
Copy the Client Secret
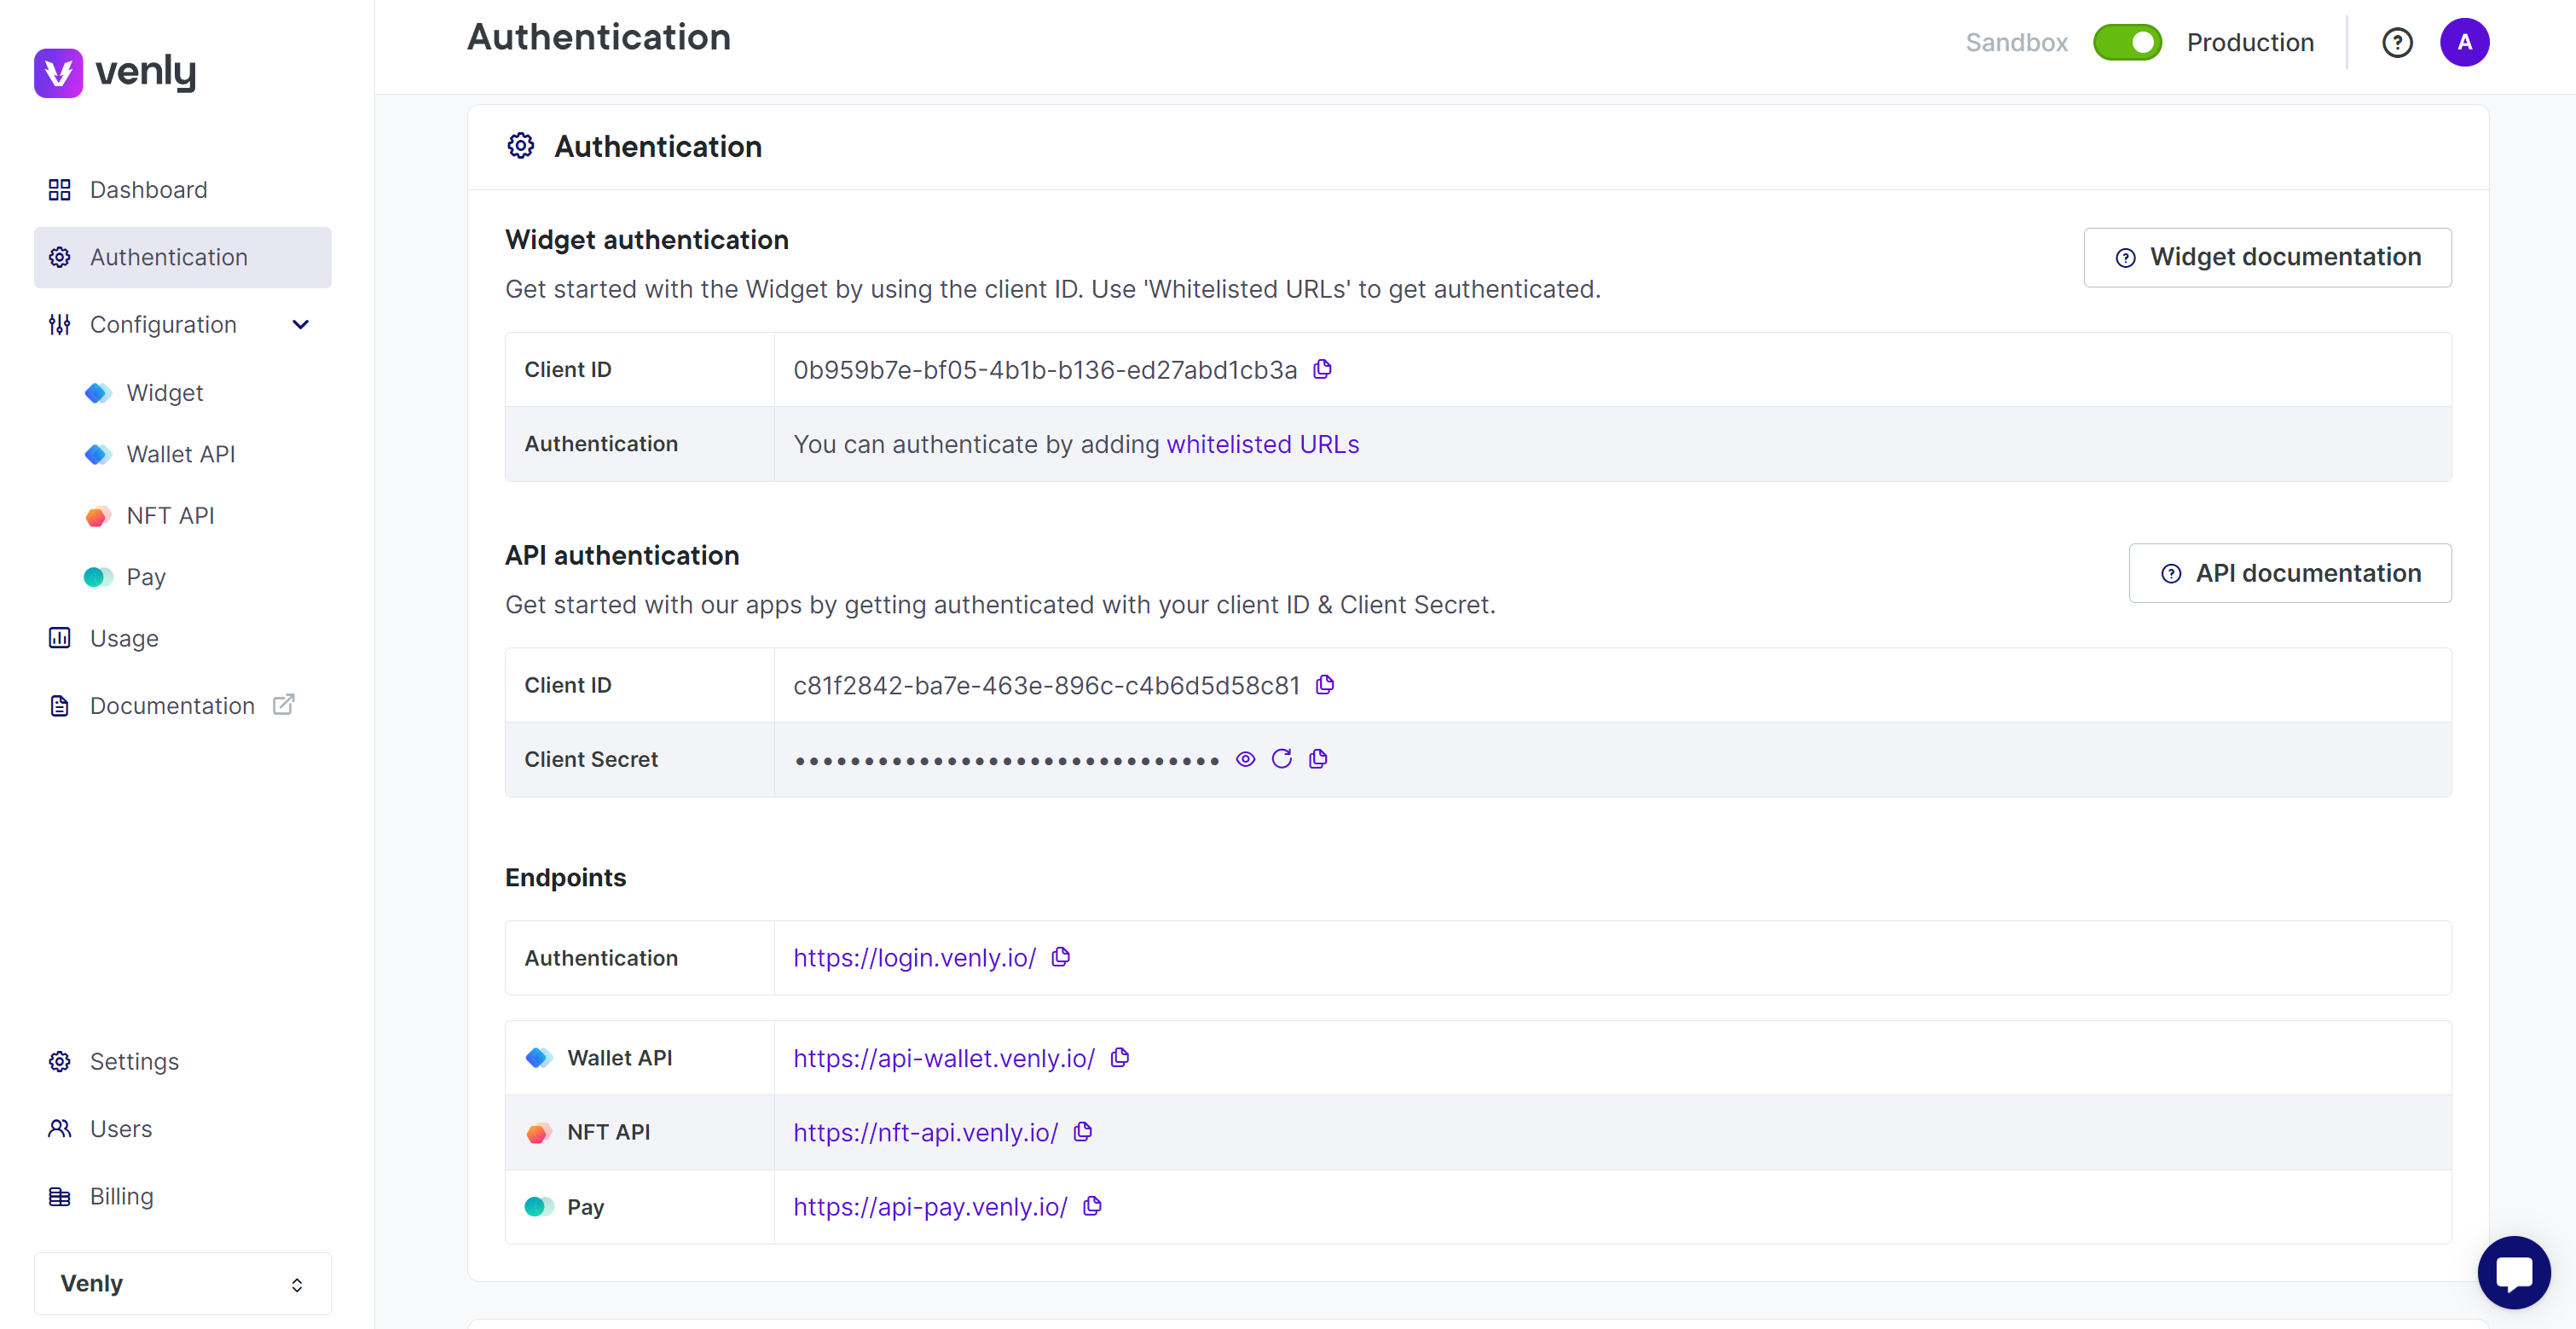tap(1318, 759)
